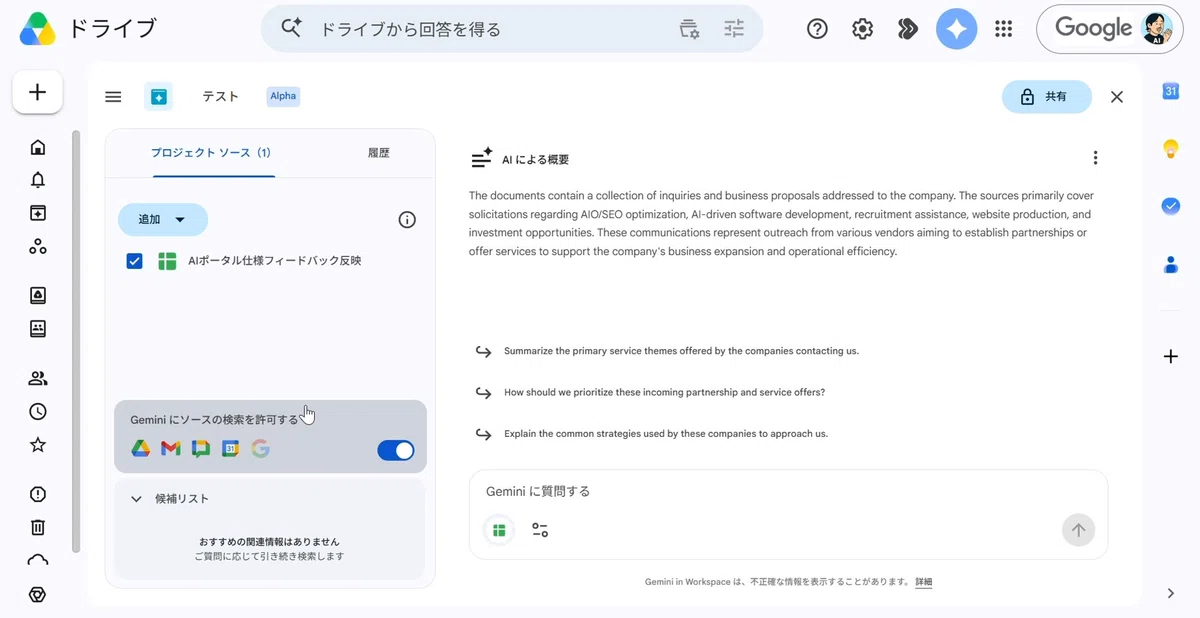Open Keep in the side panel

coord(1171,149)
